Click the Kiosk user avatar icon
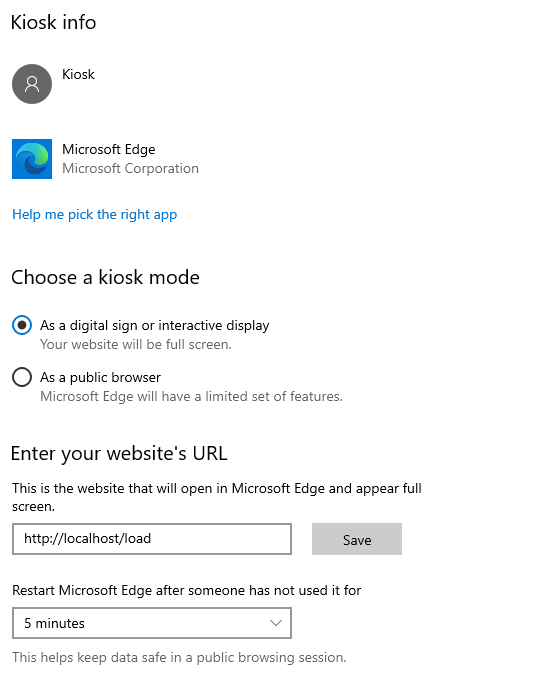Viewport: 535px width, 680px height. pos(32,84)
